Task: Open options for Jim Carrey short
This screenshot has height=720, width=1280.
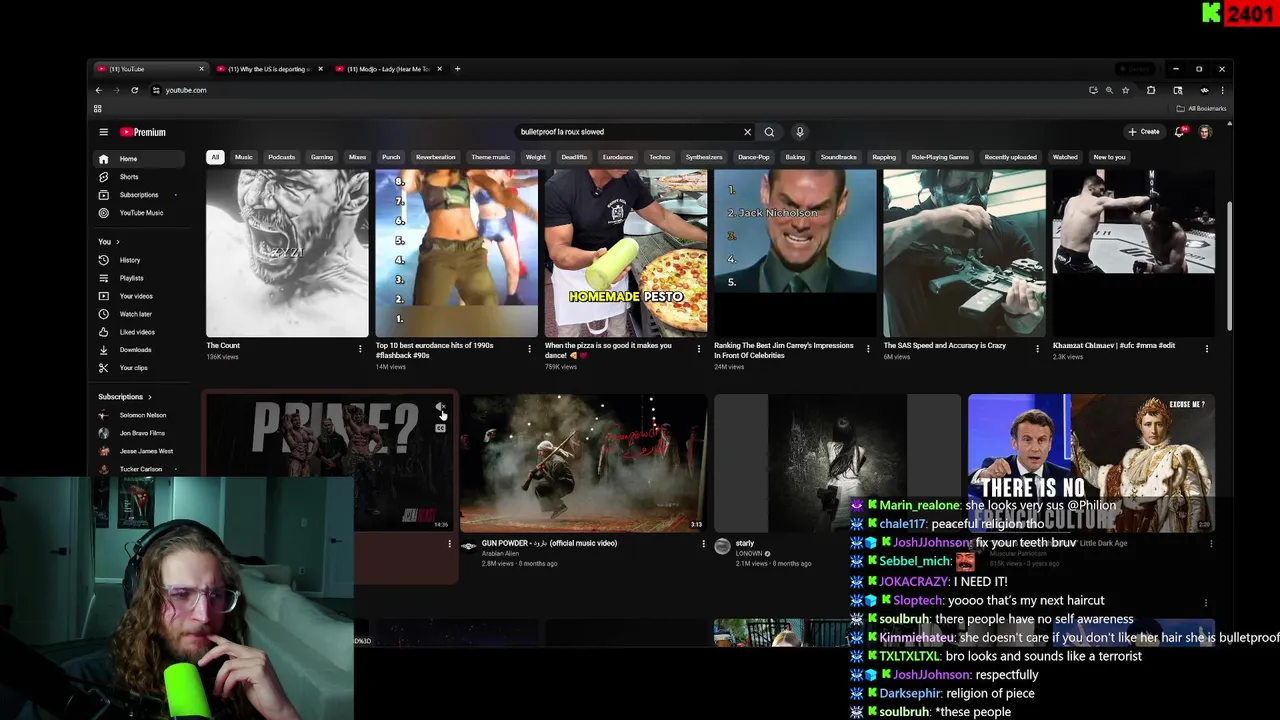Action: pyautogui.click(x=868, y=349)
